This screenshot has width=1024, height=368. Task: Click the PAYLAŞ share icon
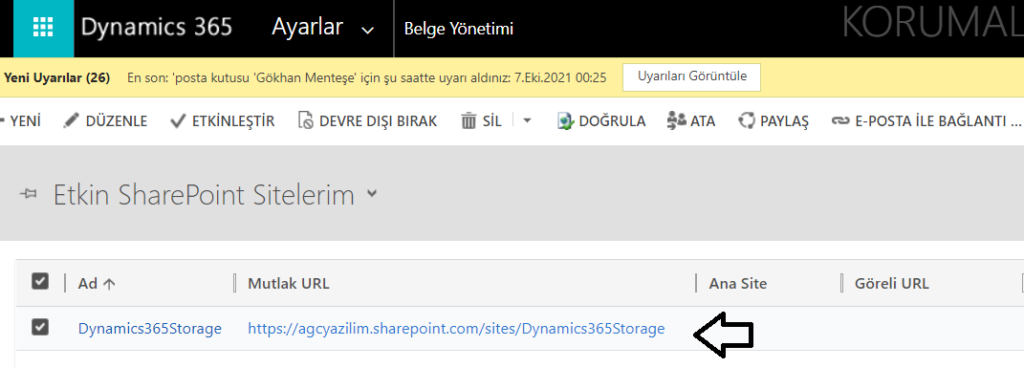click(x=746, y=121)
